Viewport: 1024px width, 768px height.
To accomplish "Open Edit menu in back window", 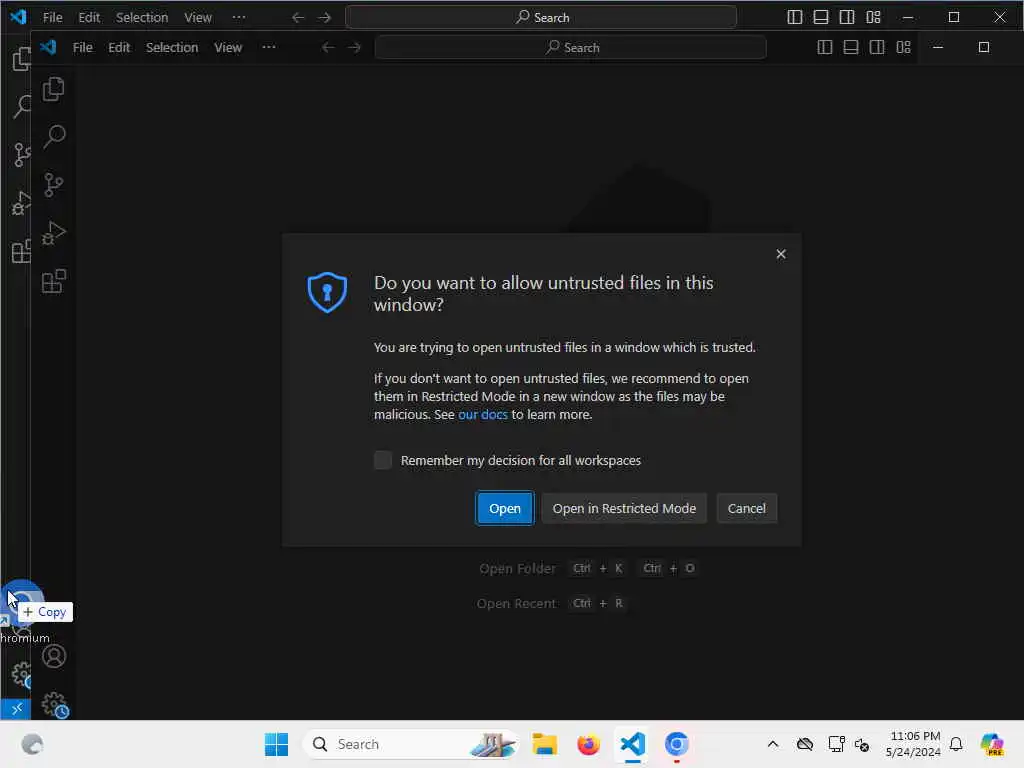I will 89,17.
